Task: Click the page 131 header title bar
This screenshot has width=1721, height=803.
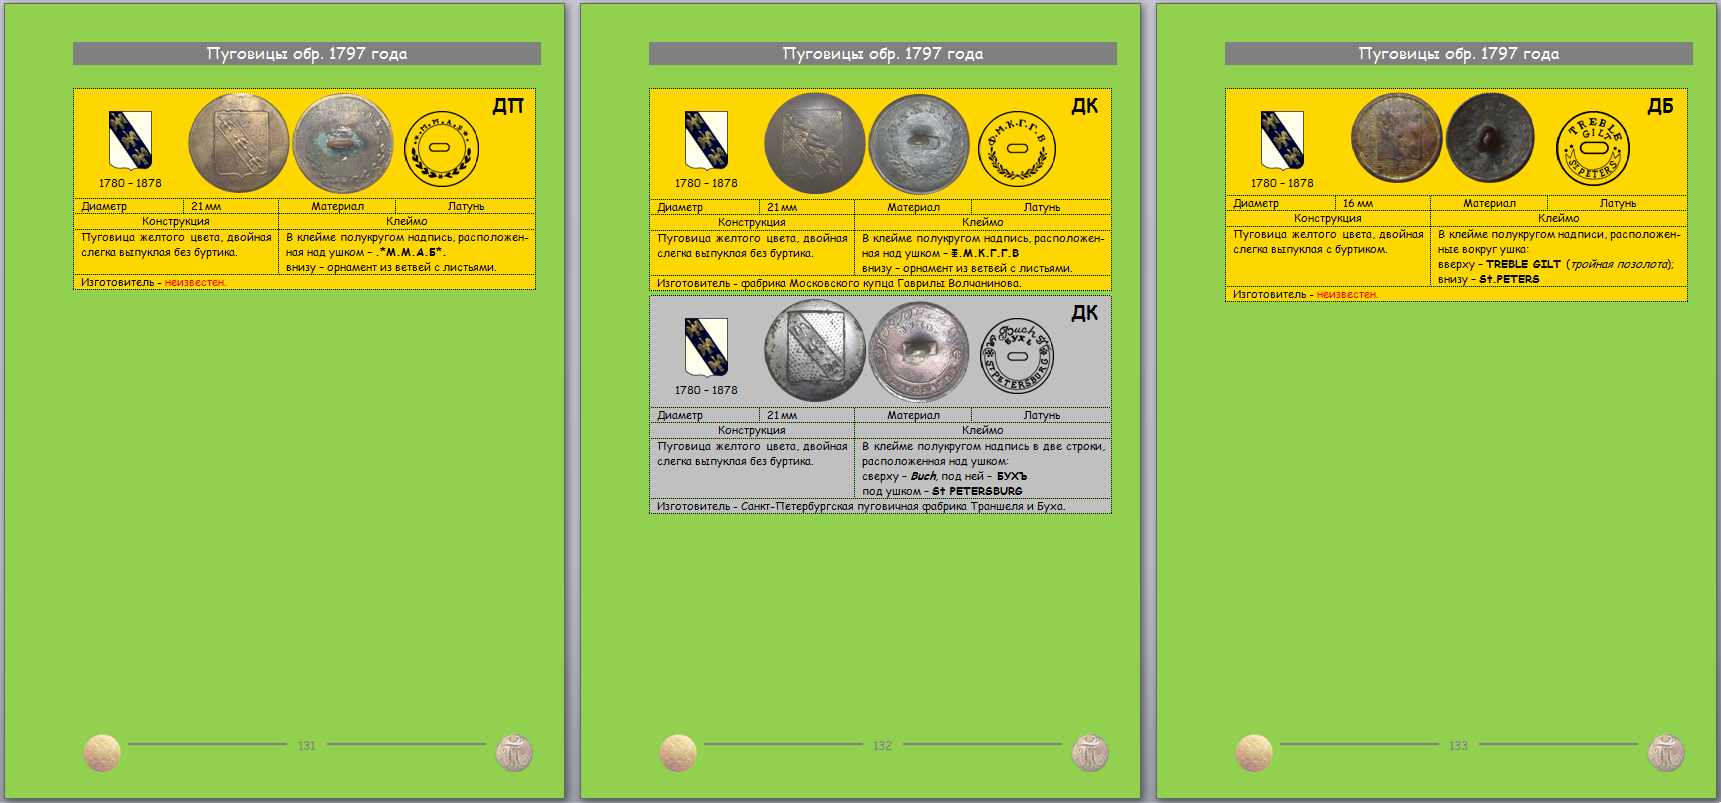Action: [x=307, y=54]
